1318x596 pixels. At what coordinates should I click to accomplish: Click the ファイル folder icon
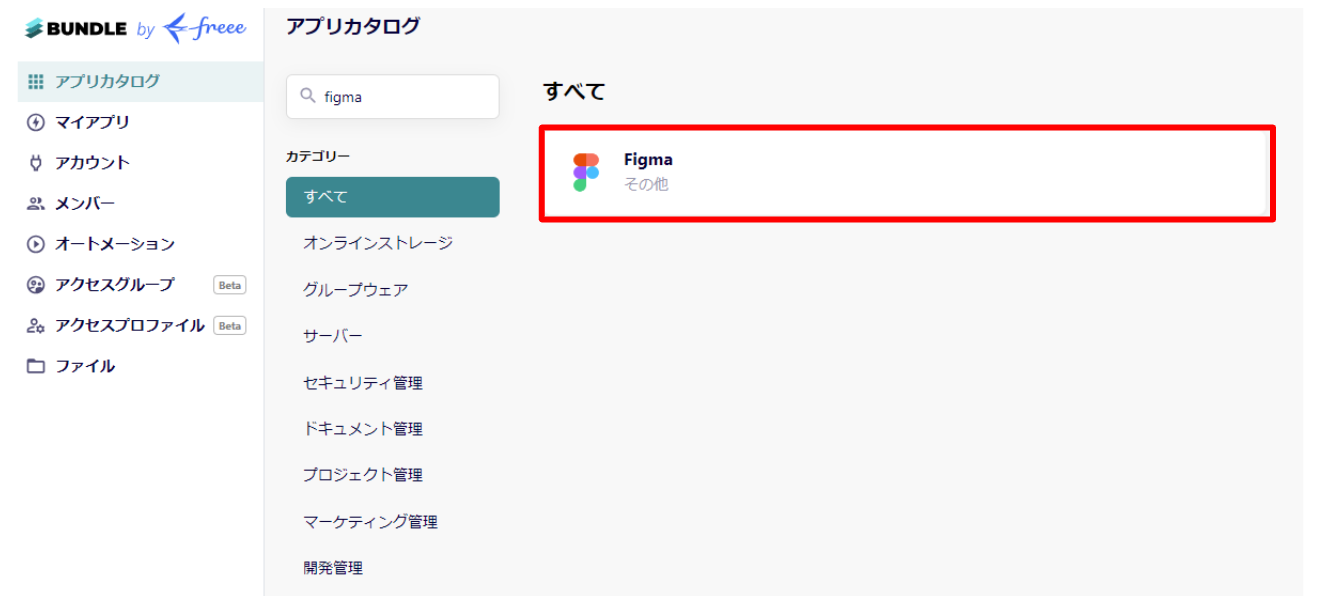point(36,366)
